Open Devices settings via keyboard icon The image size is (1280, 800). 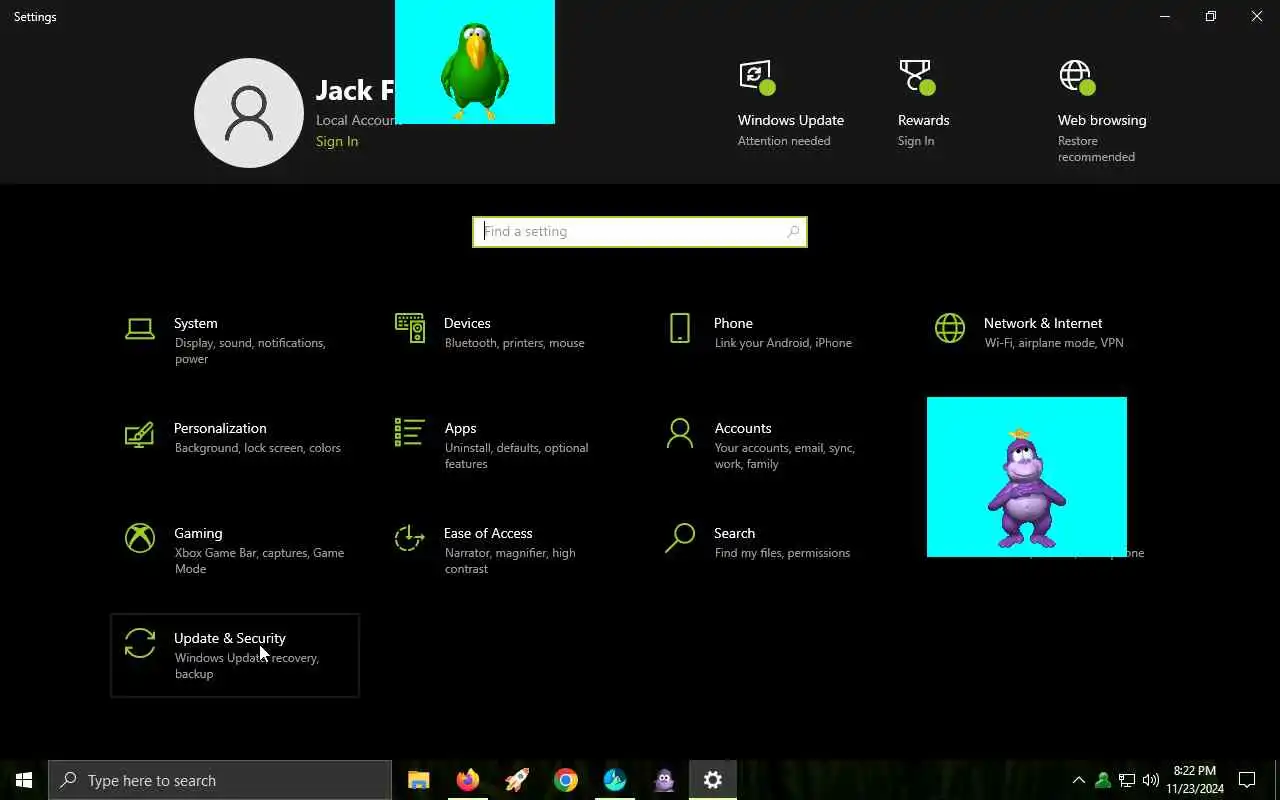pos(410,328)
